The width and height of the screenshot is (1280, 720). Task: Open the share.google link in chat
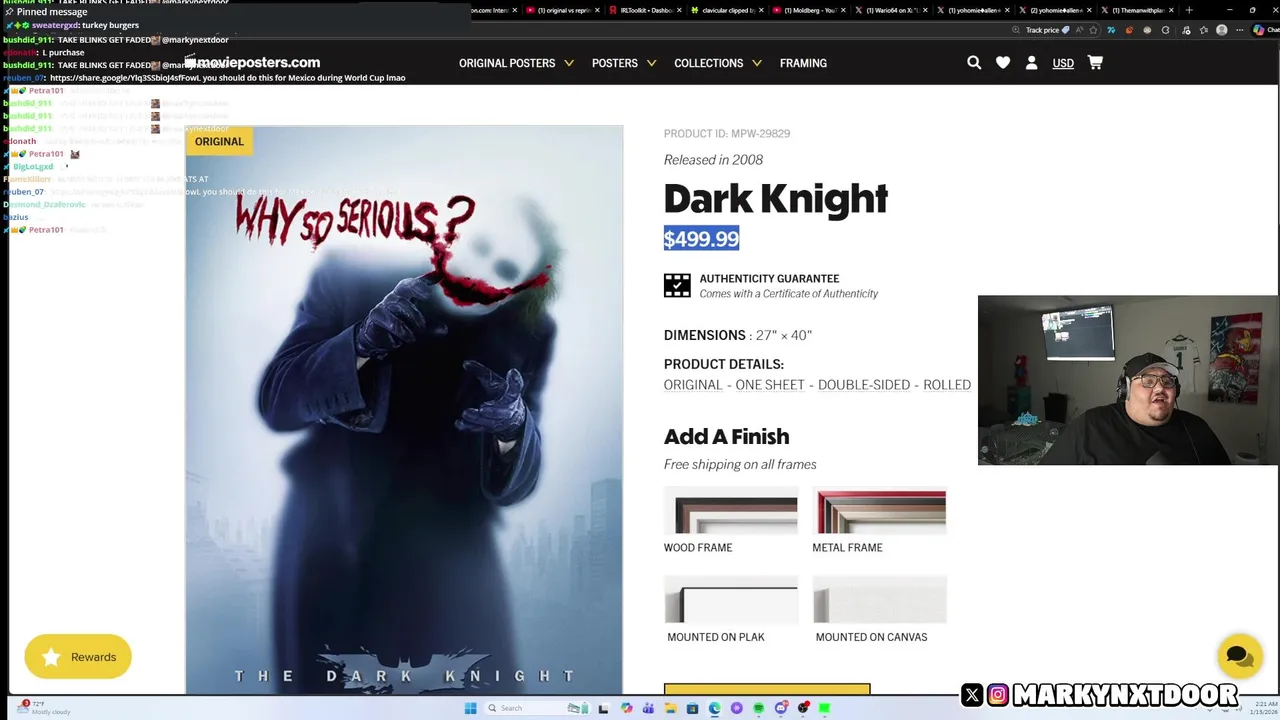125,77
